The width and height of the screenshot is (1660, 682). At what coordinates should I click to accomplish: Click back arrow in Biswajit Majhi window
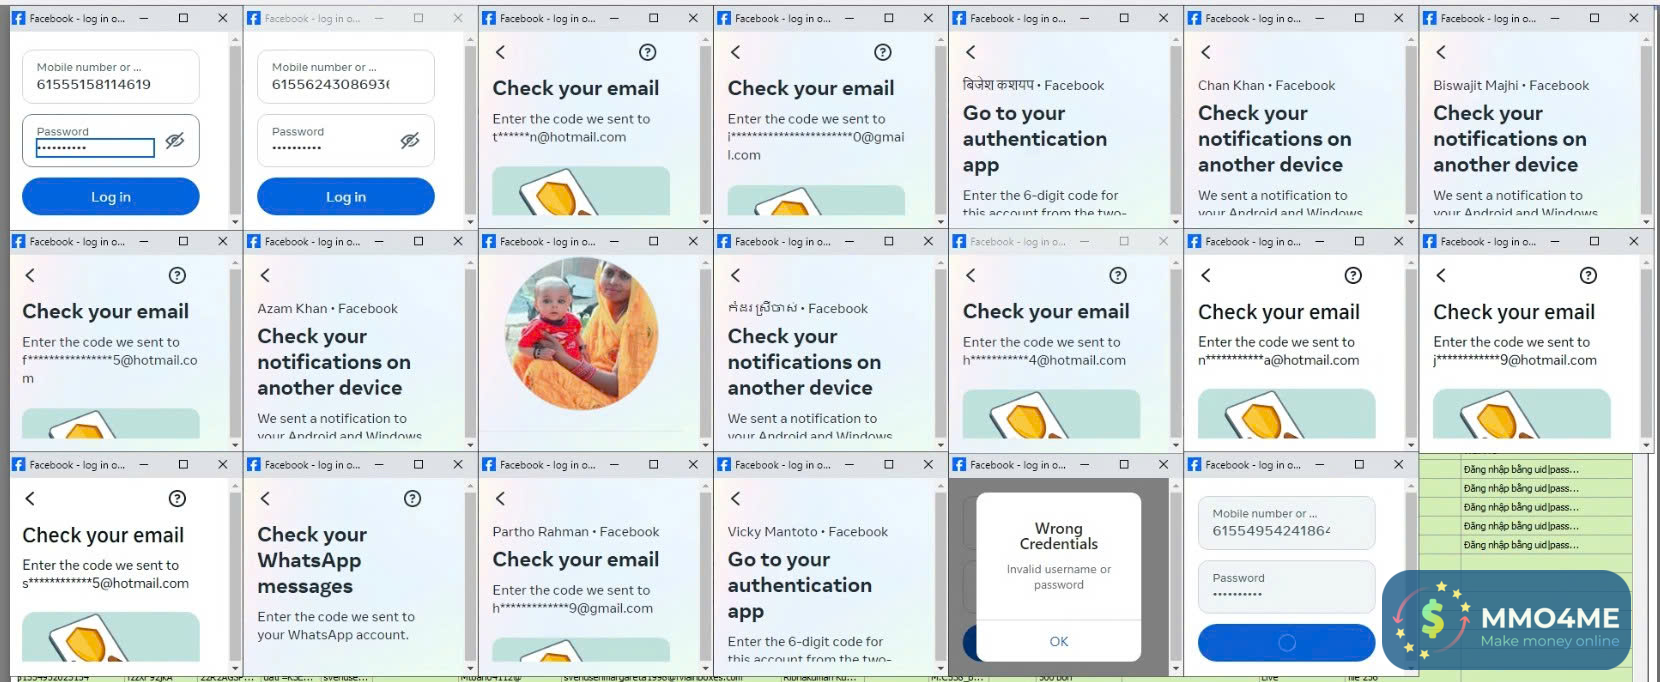pos(1440,52)
